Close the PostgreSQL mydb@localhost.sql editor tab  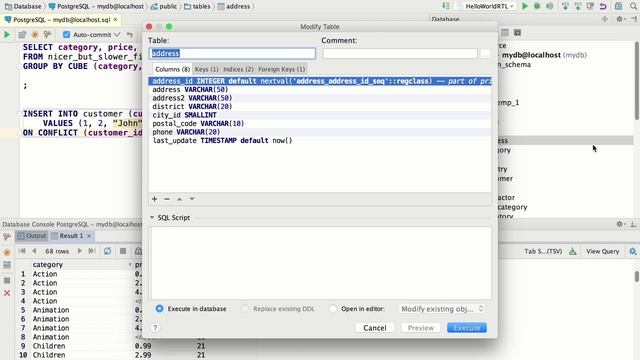click(116, 20)
